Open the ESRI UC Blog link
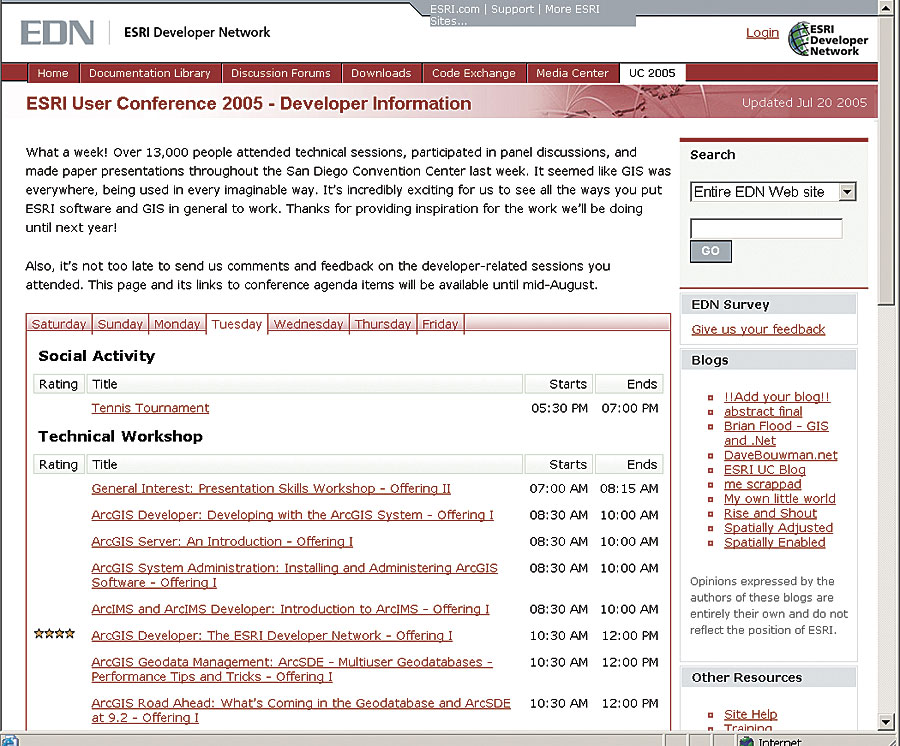 coord(765,469)
